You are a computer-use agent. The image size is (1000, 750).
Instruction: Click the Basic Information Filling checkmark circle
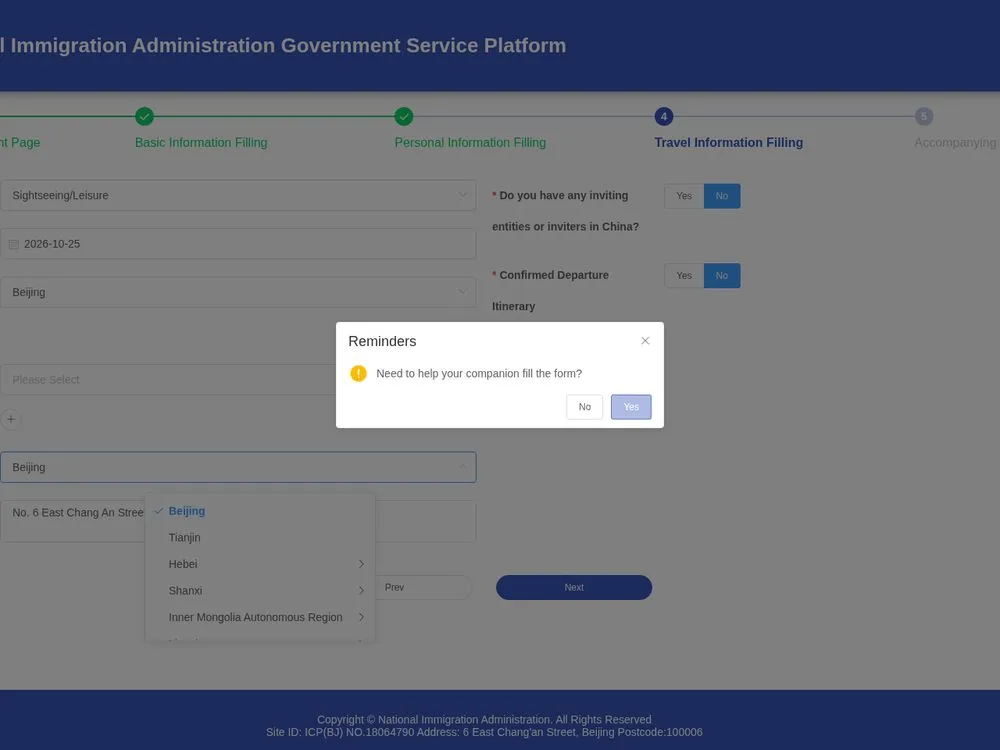(x=145, y=116)
